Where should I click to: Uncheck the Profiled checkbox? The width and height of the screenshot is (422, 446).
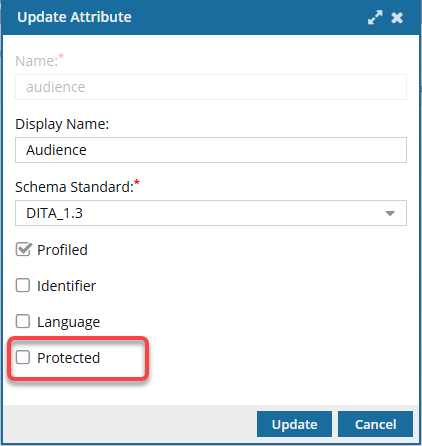tap(23, 249)
